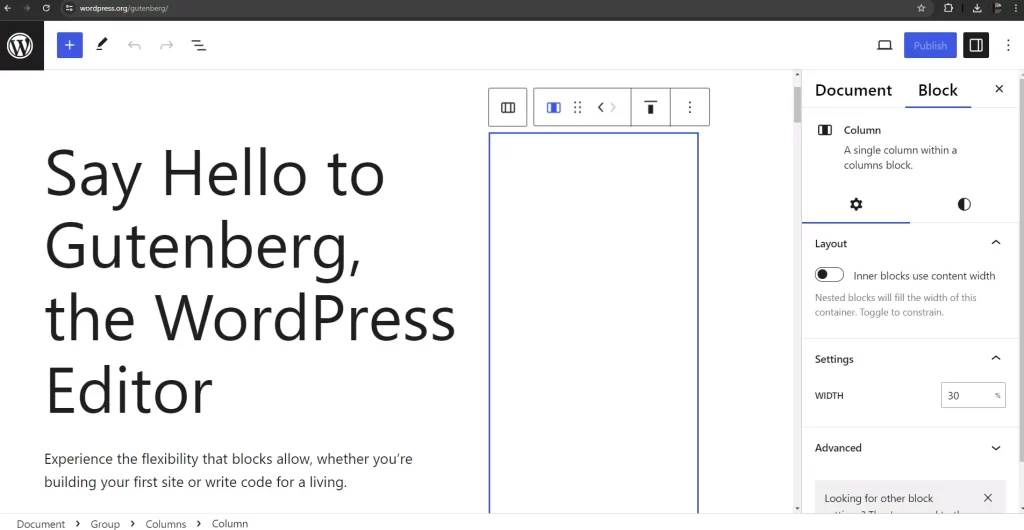Select Columns in the breadcrumb
Image resolution: width=1024 pixels, height=530 pixels.
(166, 523)
